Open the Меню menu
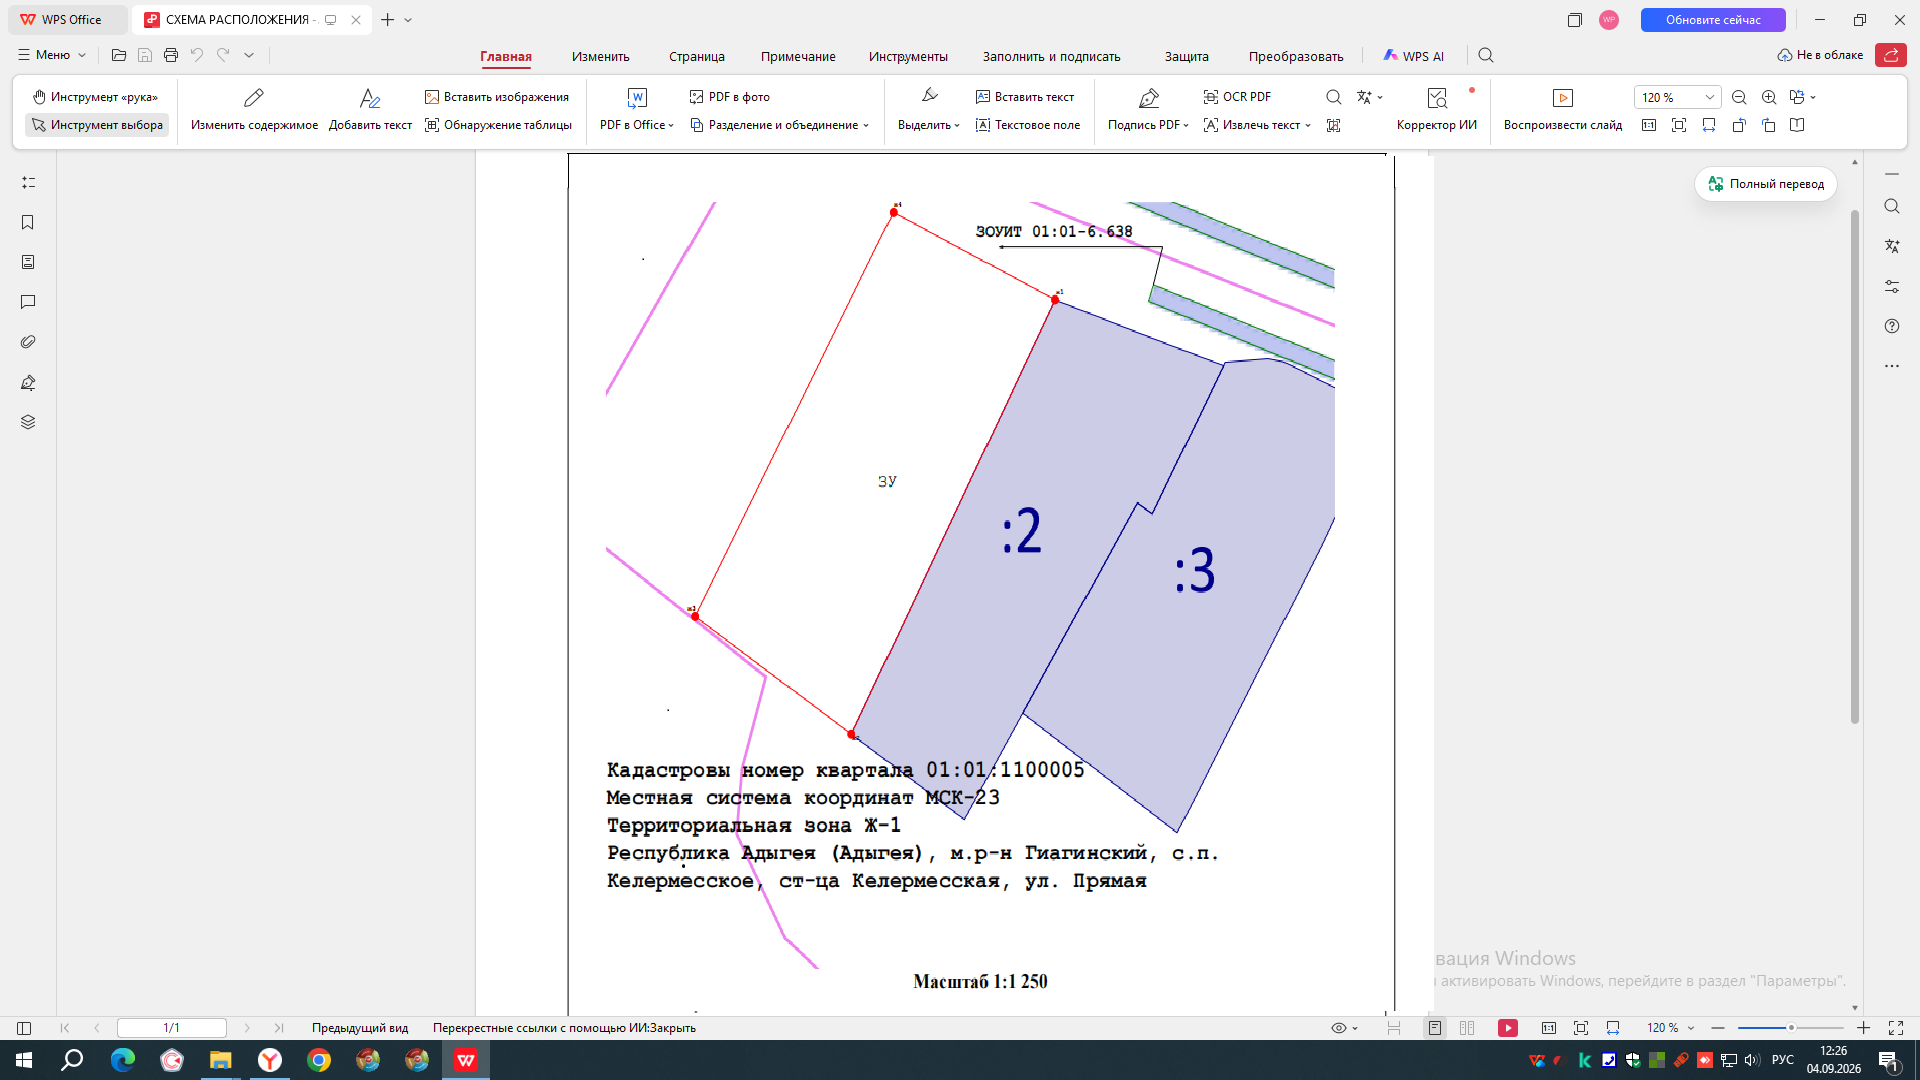Screen dimensions: 1920x1080 [x=52, y=55]
